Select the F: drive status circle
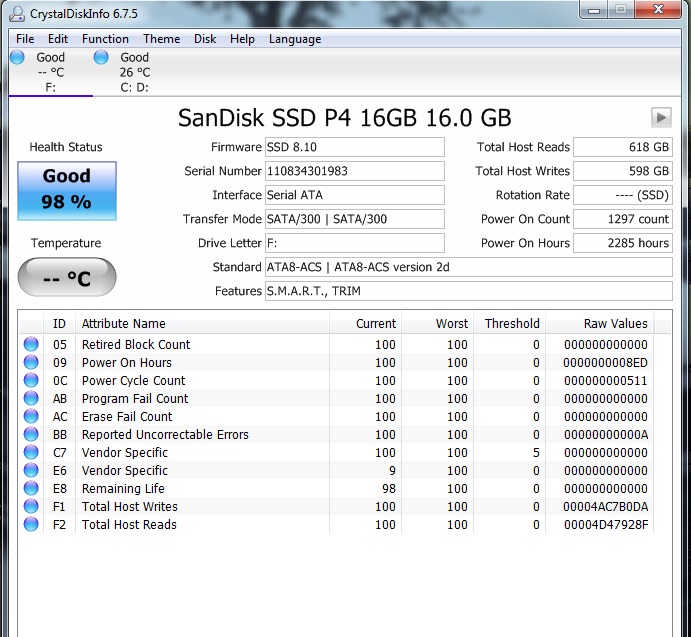This screenshot has height=637, width=691. [18, 57]
